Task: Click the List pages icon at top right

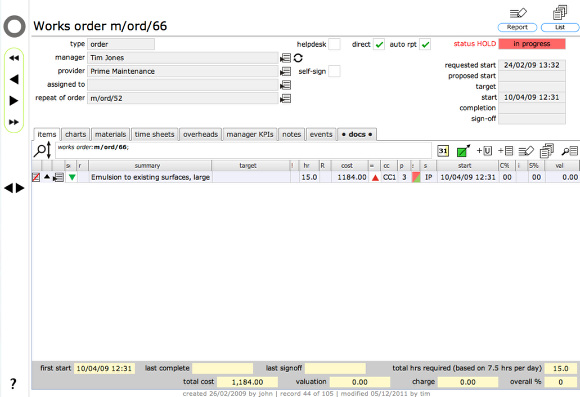Action: [560, 13]
